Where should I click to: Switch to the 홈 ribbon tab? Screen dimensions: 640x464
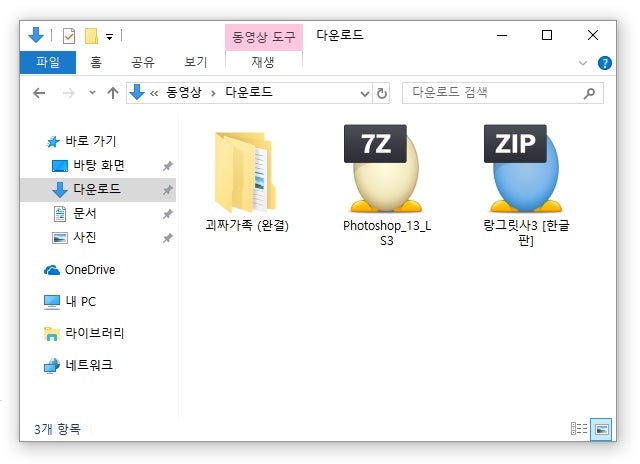tap(96, 62)
